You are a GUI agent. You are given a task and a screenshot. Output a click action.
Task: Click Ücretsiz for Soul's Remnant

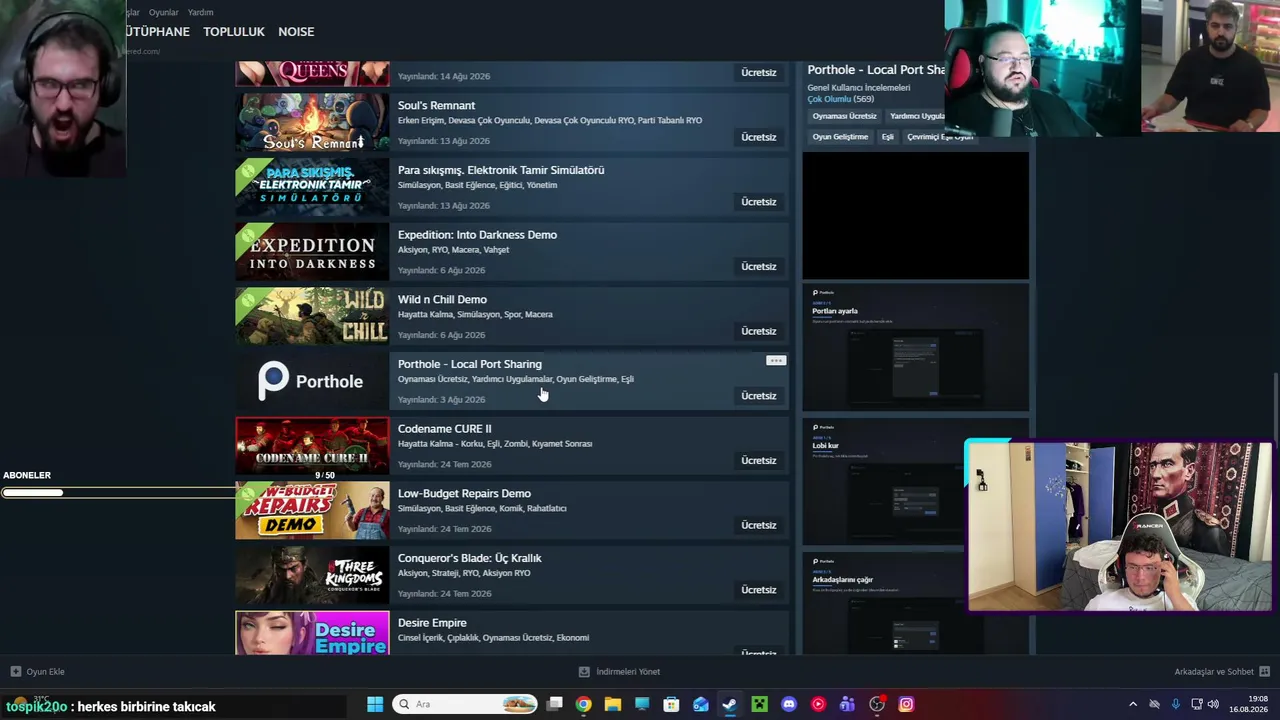tap(759, 137)
